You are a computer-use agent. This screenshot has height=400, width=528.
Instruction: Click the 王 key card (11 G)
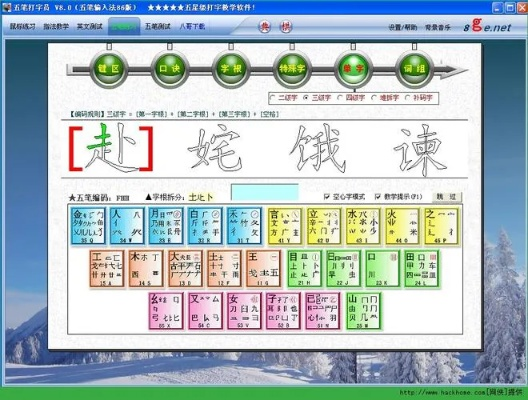click(x=263, y=269)
